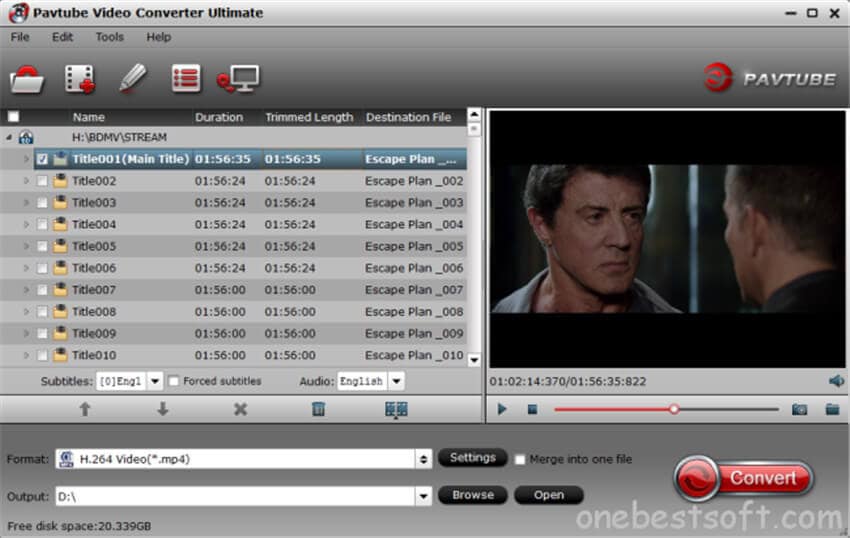Uncheck Title001 Main Title checkbox

42,159
